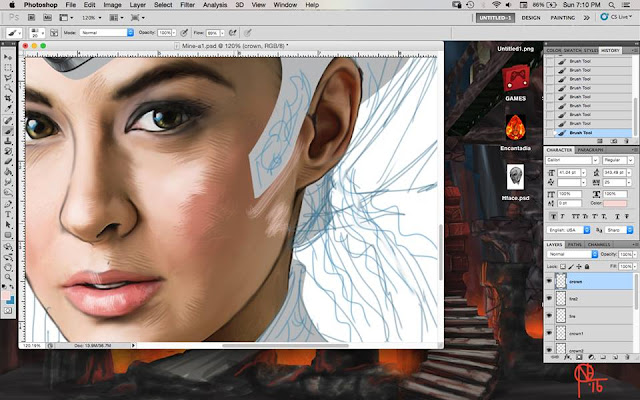Toggle lock position
This screenshot has height=400, width=640.
(x=579, y=267)
